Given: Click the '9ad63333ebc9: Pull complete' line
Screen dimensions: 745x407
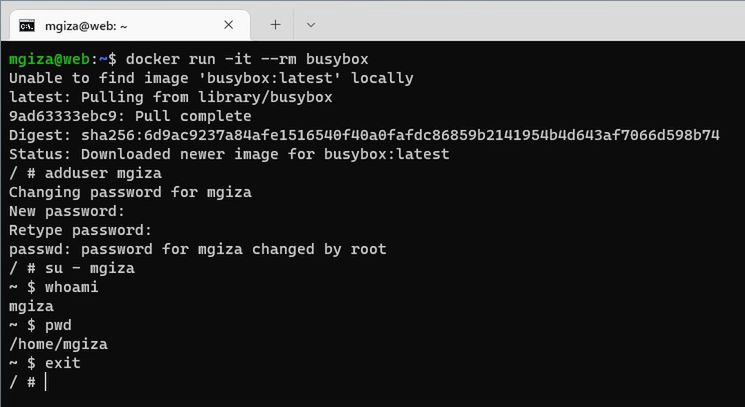Looking at the screenshot, I should point(130,116).
